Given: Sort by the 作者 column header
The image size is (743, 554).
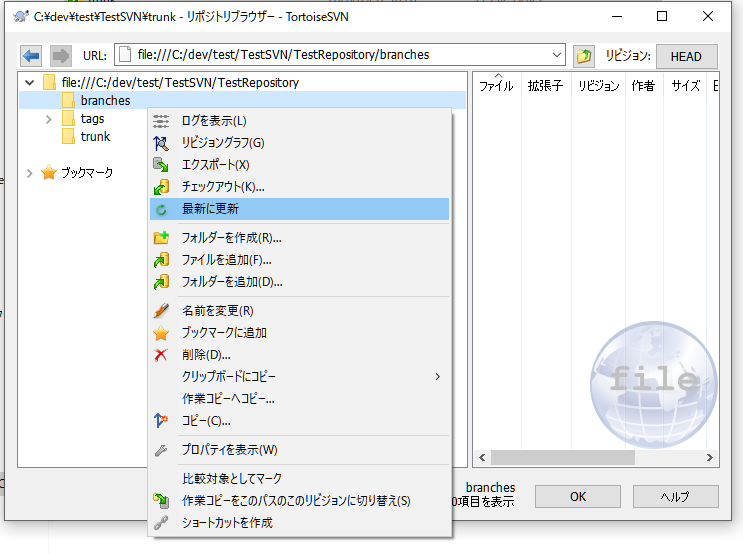Looking at the screenshot, I should [643, 85].
